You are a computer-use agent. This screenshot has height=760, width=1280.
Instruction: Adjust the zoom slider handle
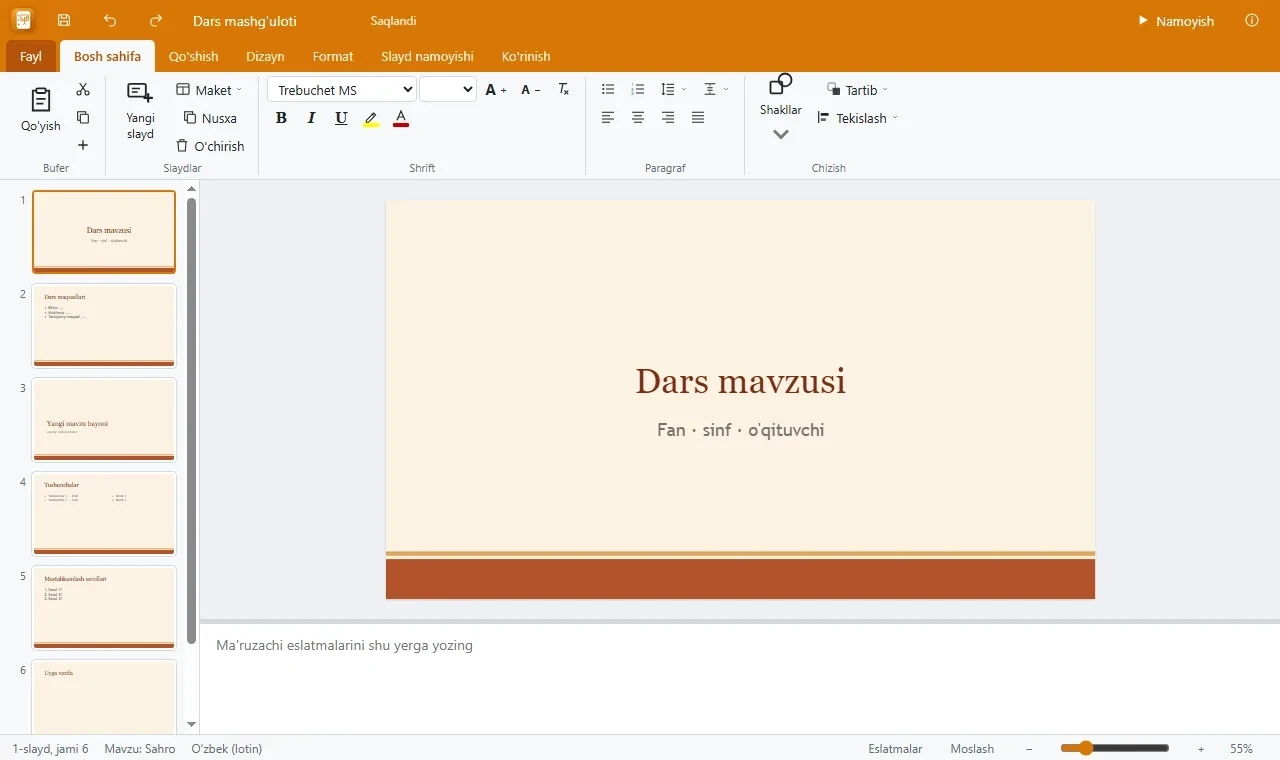(x=1085, y=748)
